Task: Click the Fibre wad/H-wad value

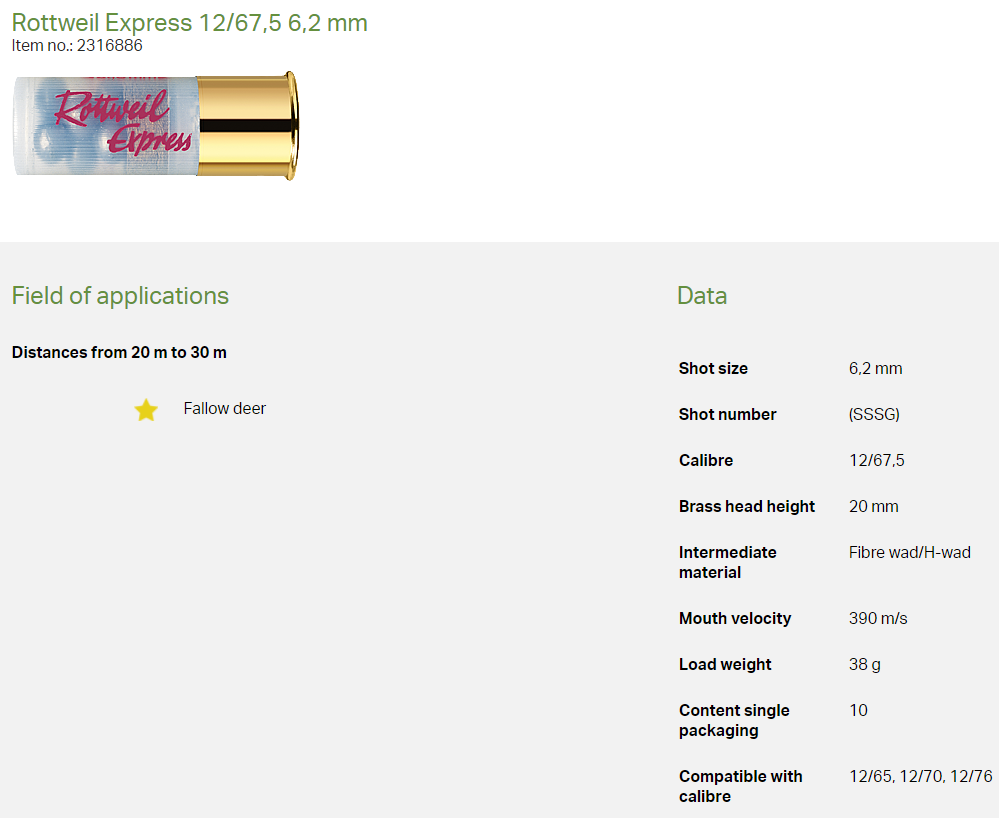Action: tap(909, 552)
